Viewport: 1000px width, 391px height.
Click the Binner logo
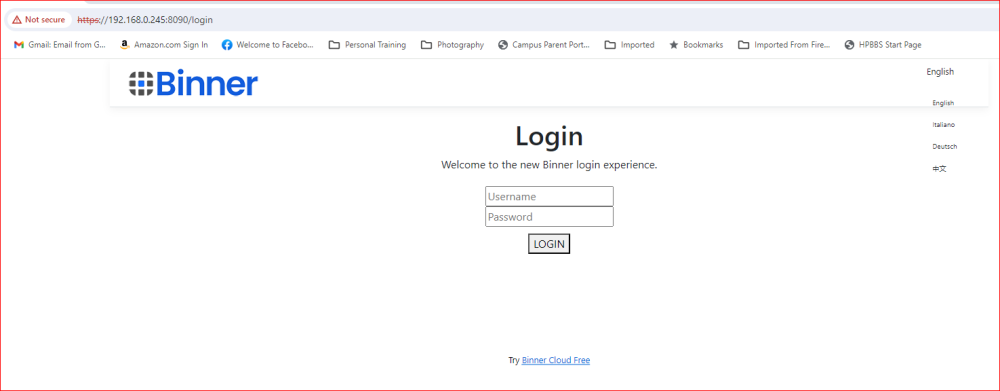click(193, 84)
